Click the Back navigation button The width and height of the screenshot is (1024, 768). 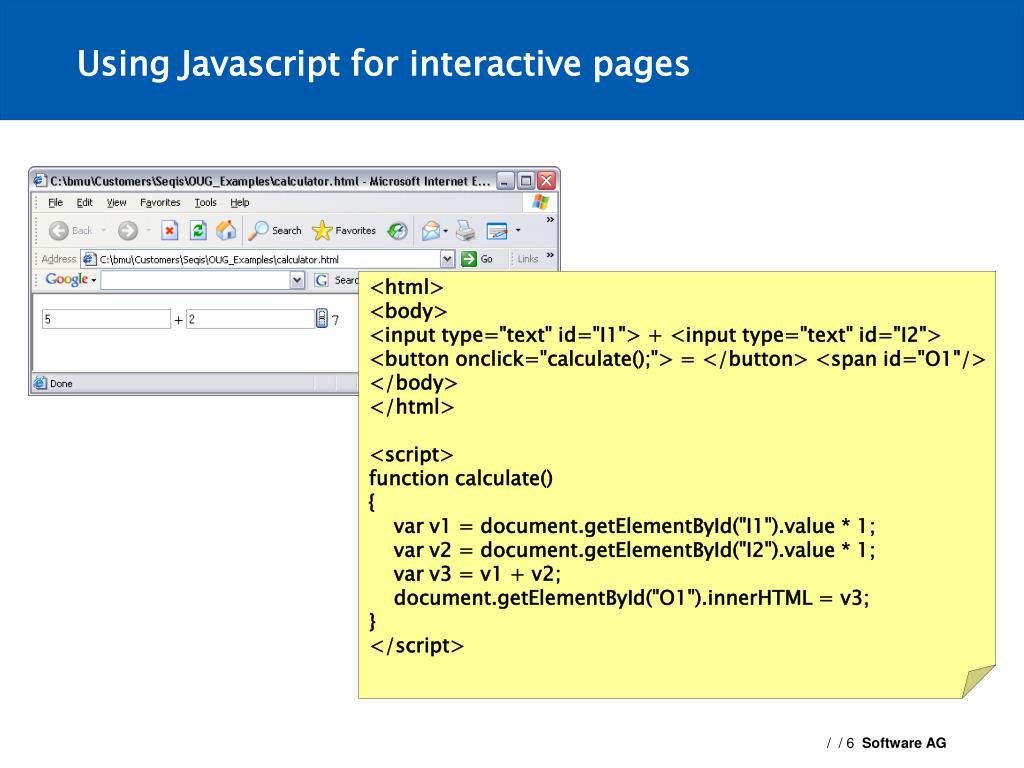(x=71, y=231)
